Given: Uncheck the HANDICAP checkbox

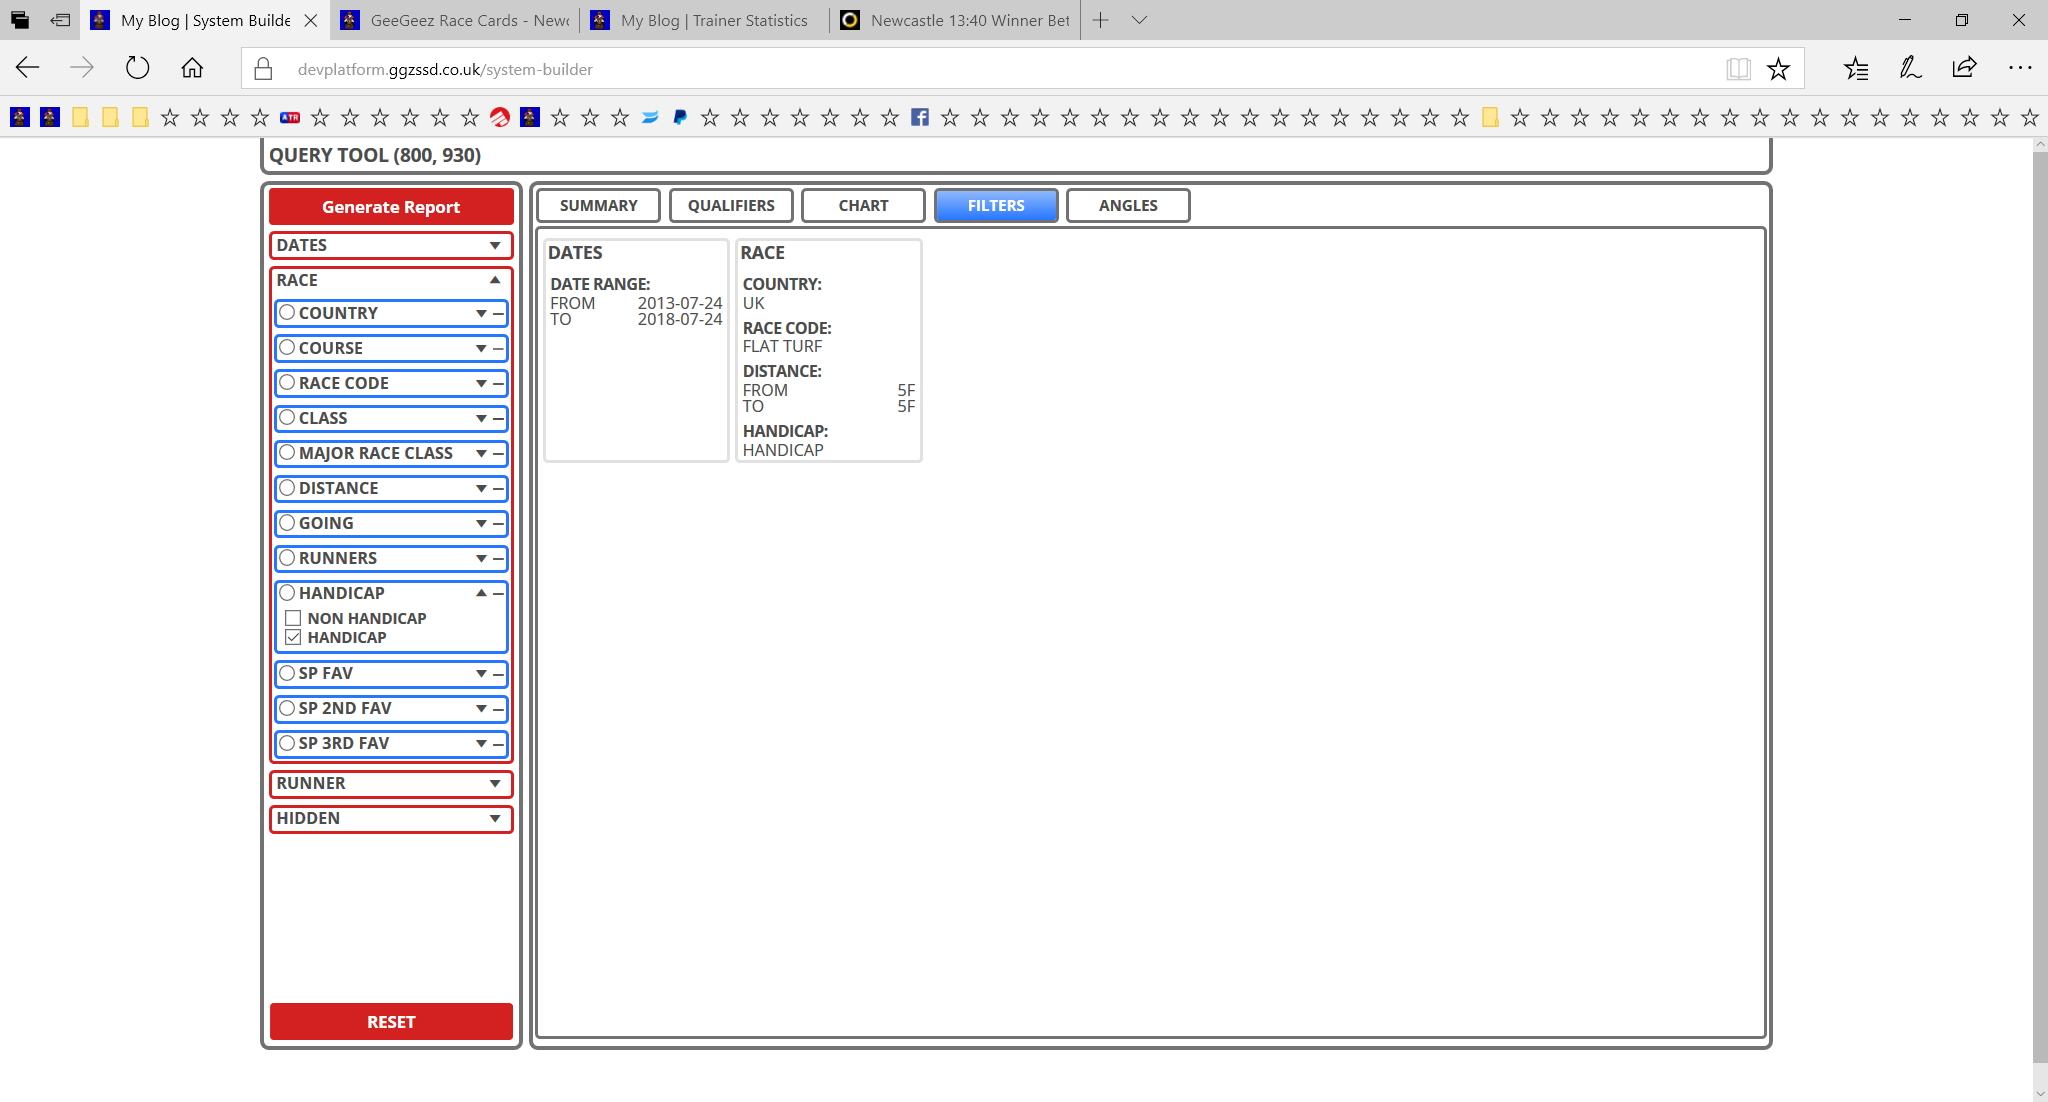Looking at the screenshot, I should tap(293, 637).
